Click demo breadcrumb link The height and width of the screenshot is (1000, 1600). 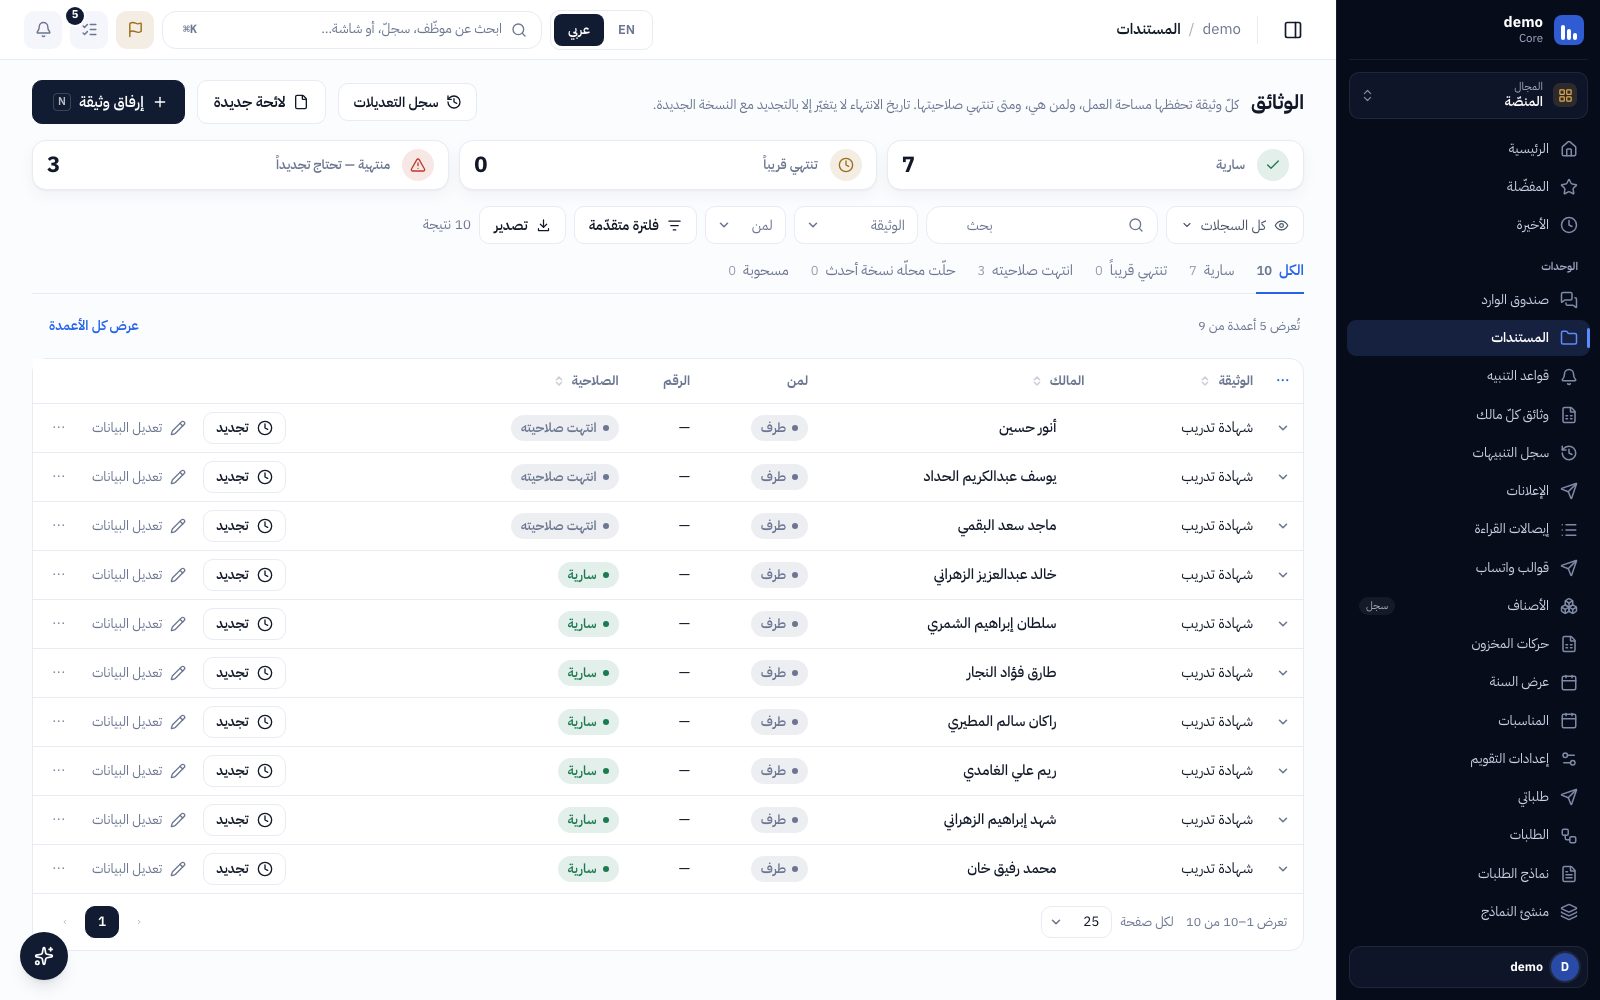point(1221,30)
